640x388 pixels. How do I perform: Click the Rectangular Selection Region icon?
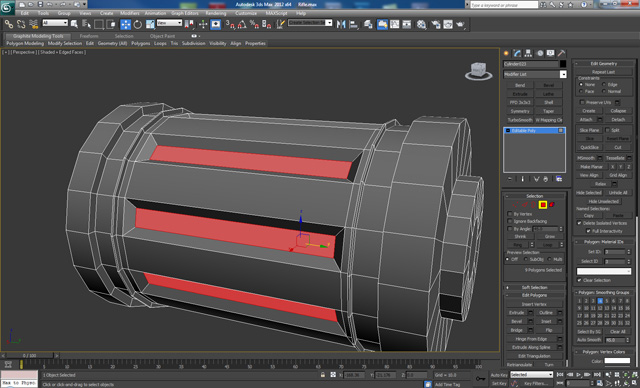click(98, 24)
